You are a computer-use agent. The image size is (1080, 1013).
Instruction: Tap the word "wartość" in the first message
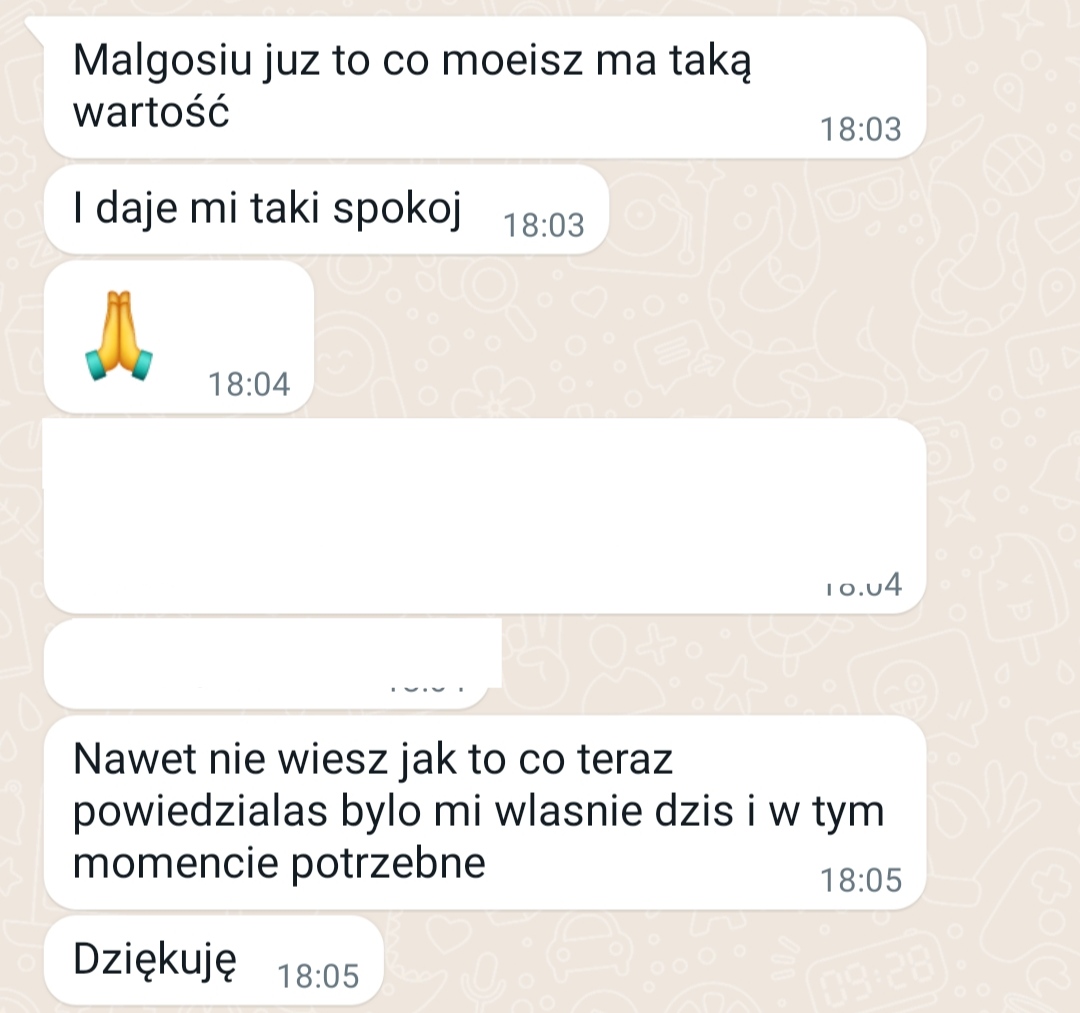point(151,112)
